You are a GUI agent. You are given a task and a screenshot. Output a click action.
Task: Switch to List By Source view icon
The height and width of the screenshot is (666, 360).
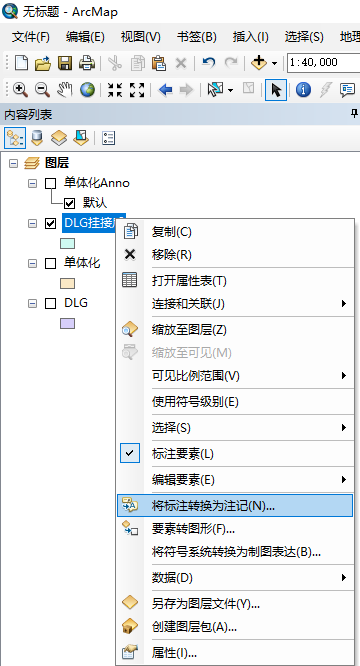pyautogui.click(x=37, y=138)
